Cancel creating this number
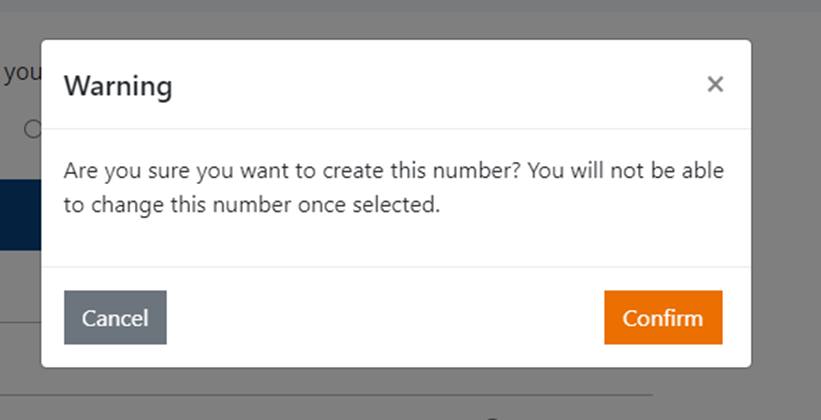This screenshot has height=420, width=821. point(115,318)
